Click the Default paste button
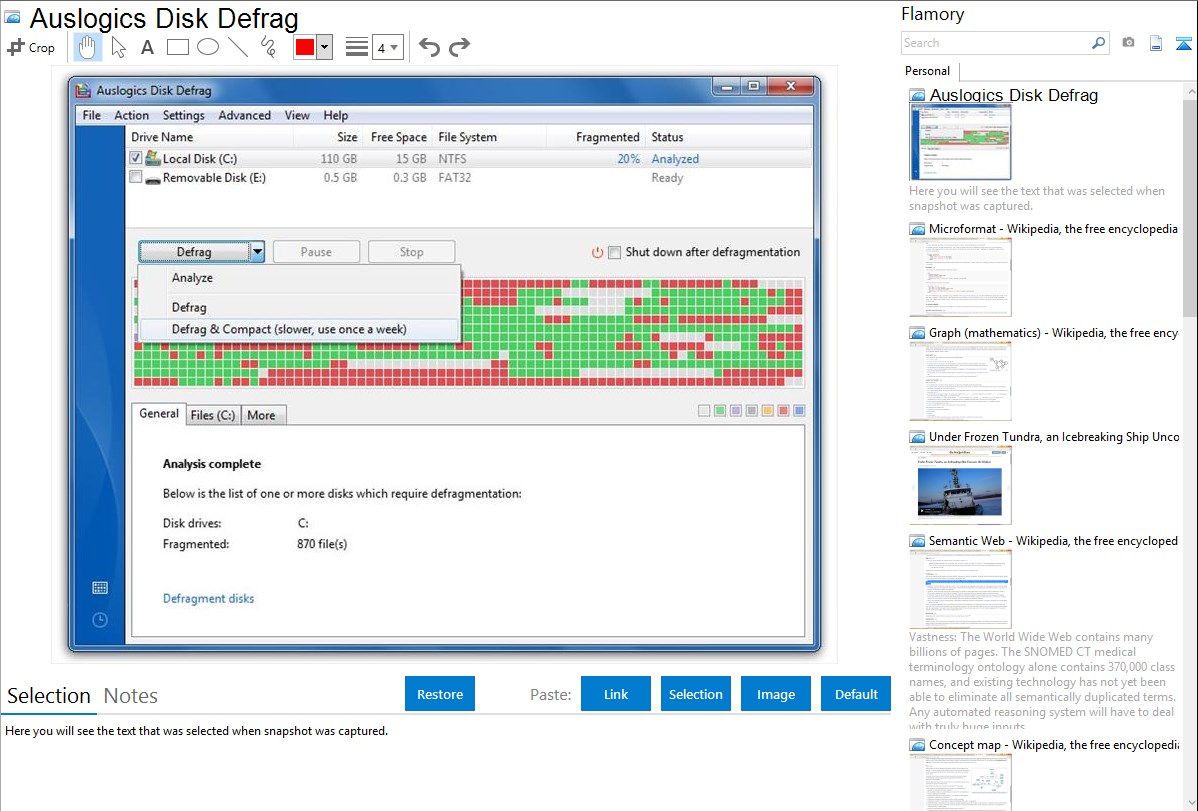Screen dimensions: 1198x811 pyautogui.click(x=856, y=694)
